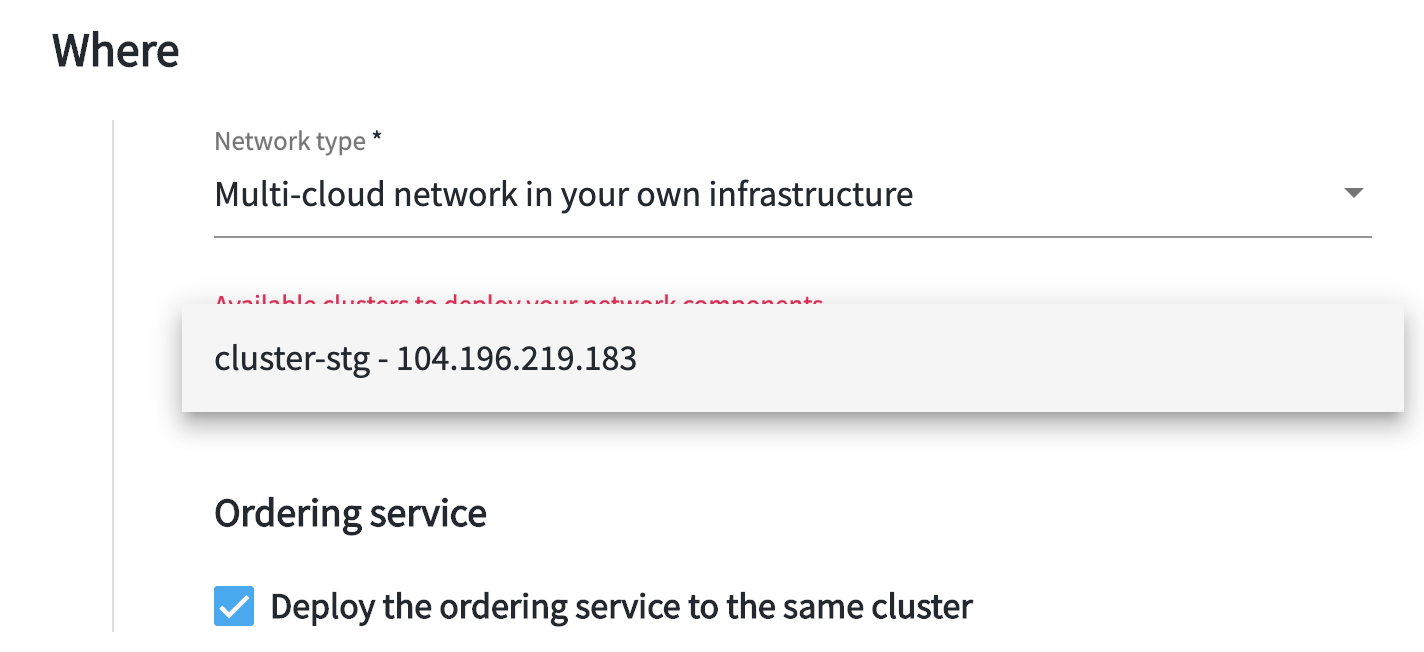Click the word cluster-stg in dropdown popup

click(294, 358)
